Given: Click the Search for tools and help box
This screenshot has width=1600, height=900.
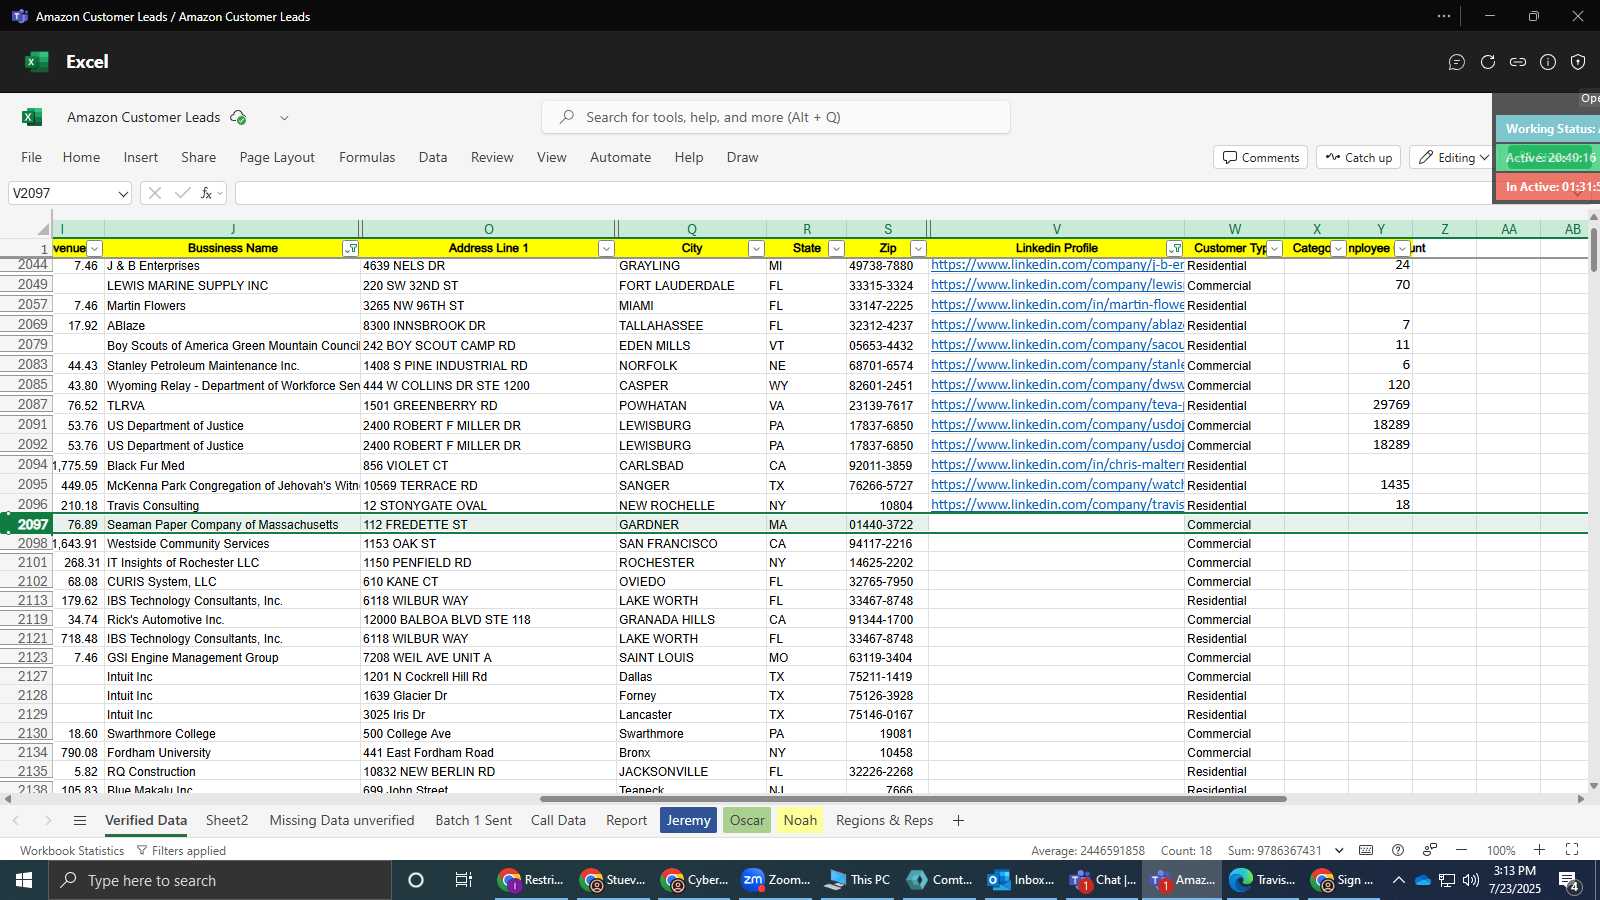Looking at the screenshot, I should pos(776,117).
